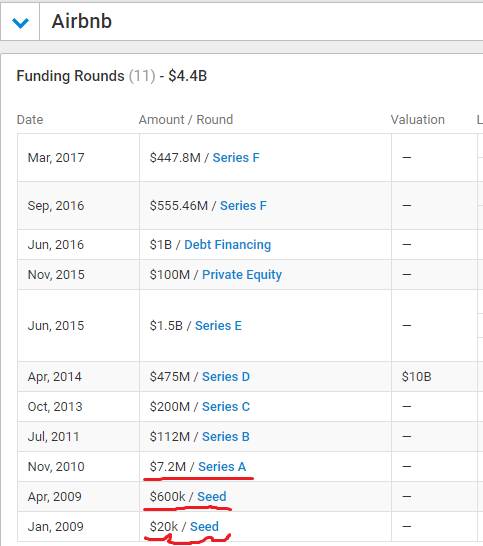Screen dimensions: 483x546
Task: Open the Series B round link
Action: click(226, 437)
